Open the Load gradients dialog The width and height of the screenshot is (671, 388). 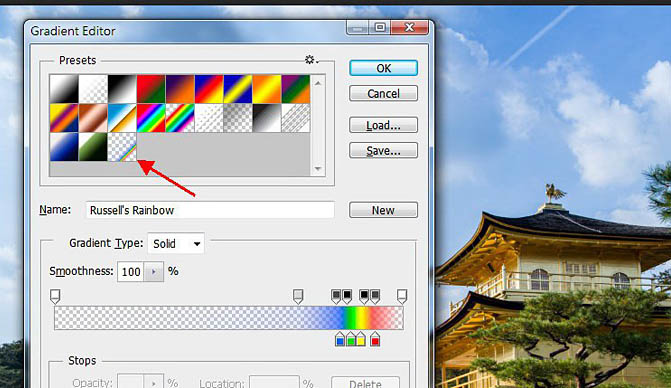tap(383, 125)
